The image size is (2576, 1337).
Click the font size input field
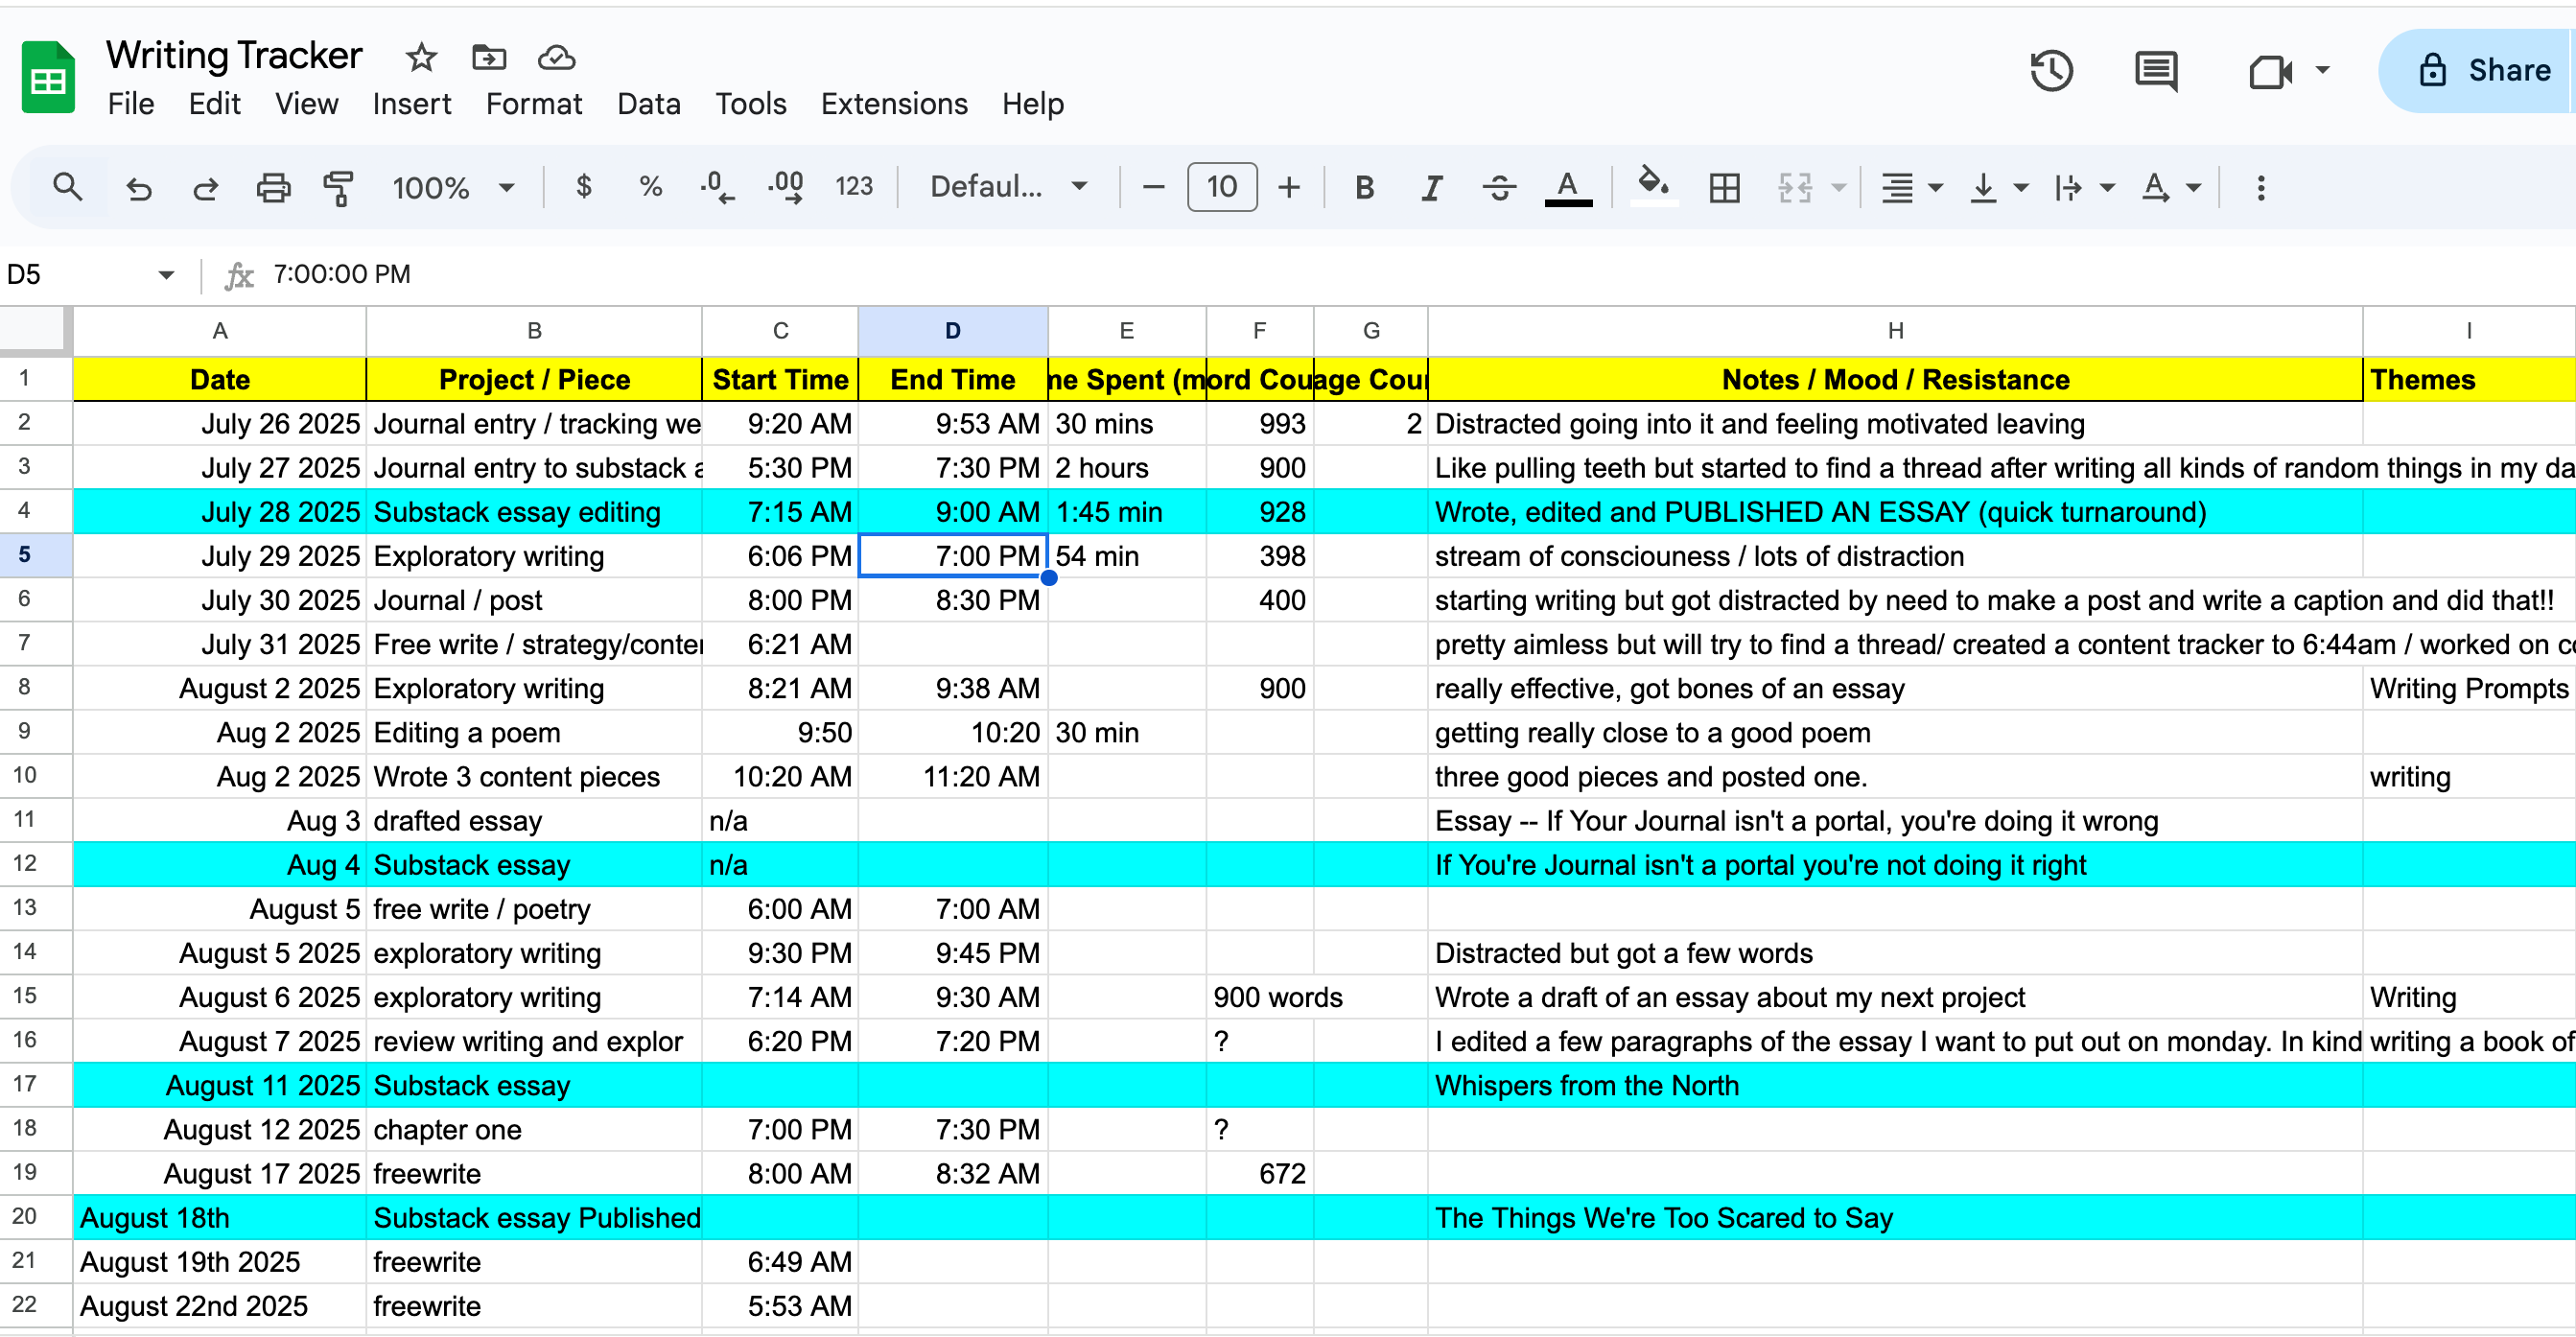coord(1221,187)
